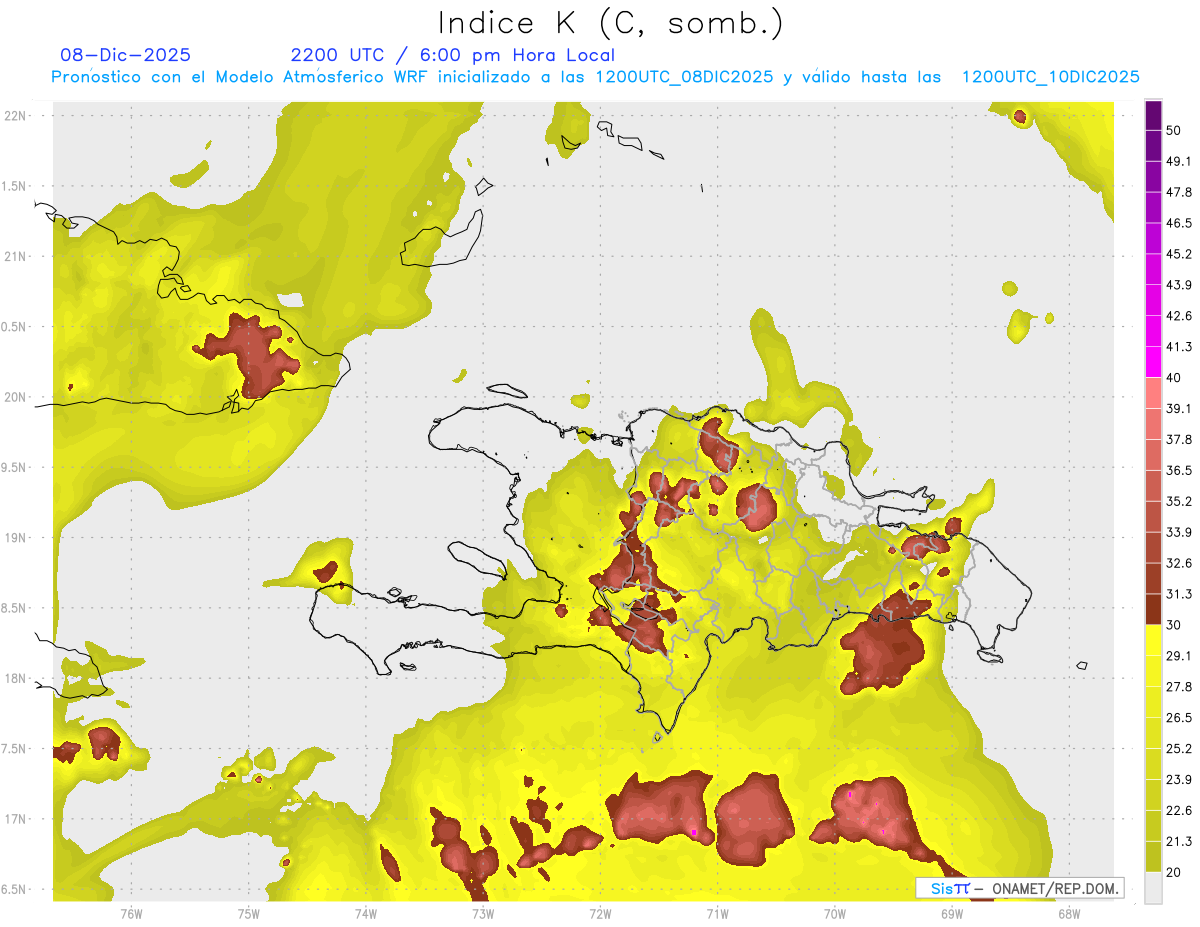1200x927 pixels.
Task: Click the '27.8' colorbar value
Action: coord(1178,687)
